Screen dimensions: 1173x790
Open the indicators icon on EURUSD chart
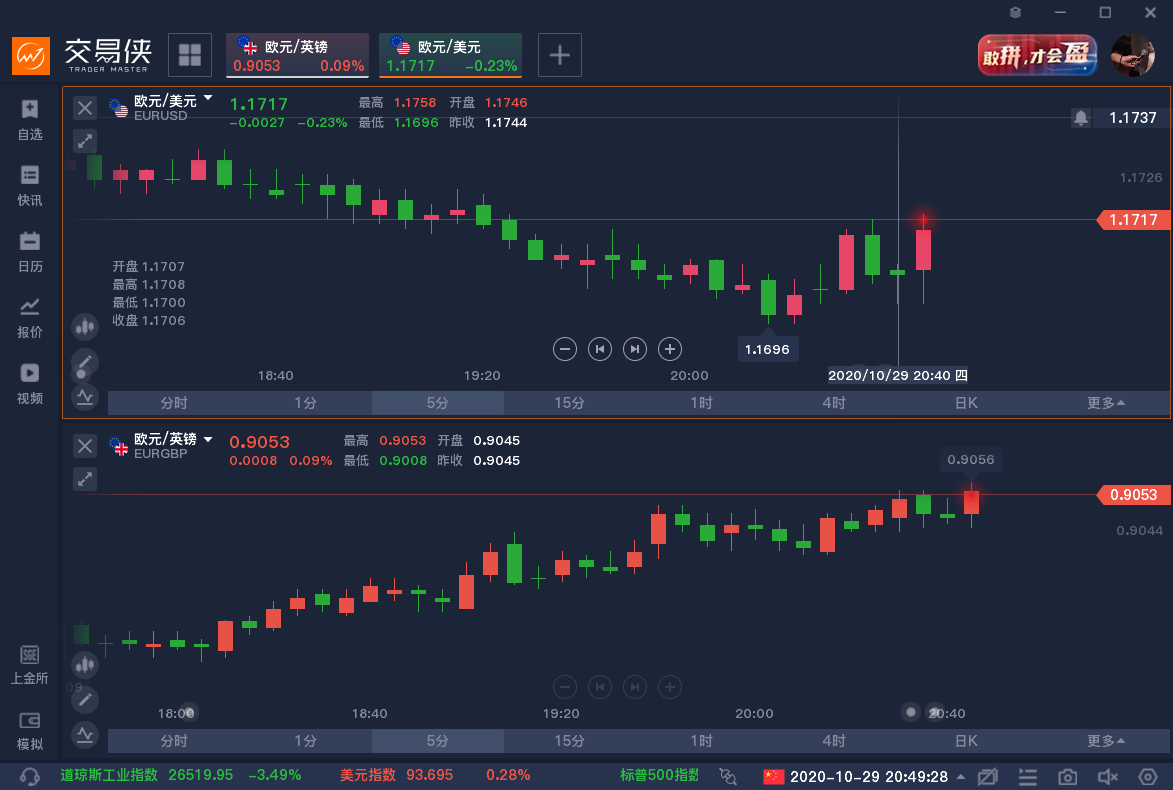tap(85, 397)
